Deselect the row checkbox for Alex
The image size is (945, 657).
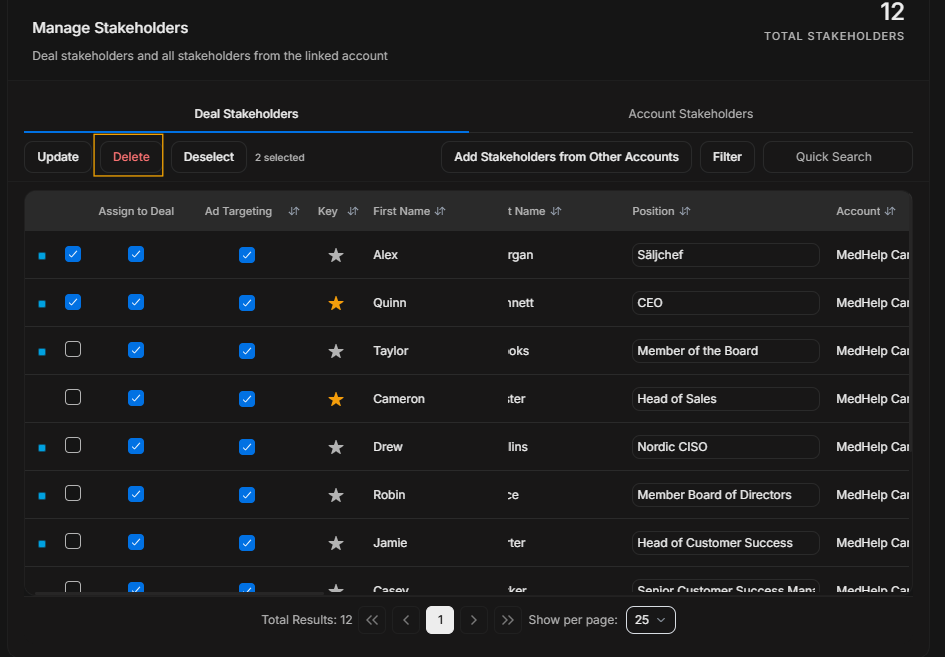point(73,254)
